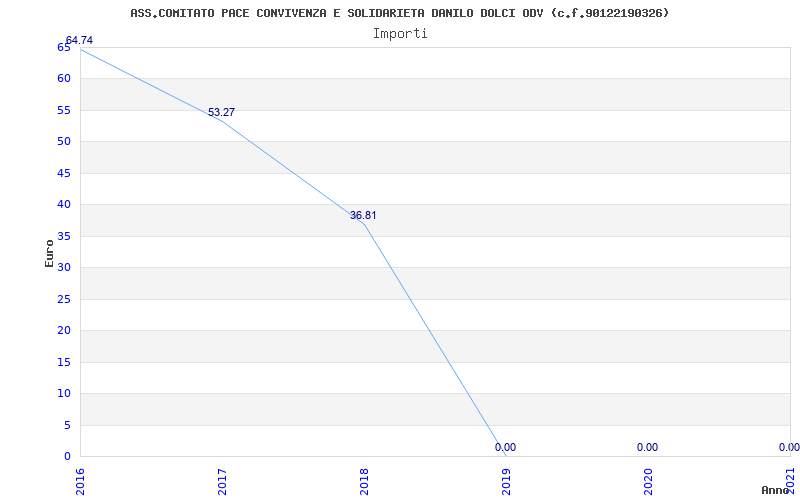Screen dimensions: 800x500
Task: Click the 50 tick on Euro axis
Action: click(x=63, y=141)
